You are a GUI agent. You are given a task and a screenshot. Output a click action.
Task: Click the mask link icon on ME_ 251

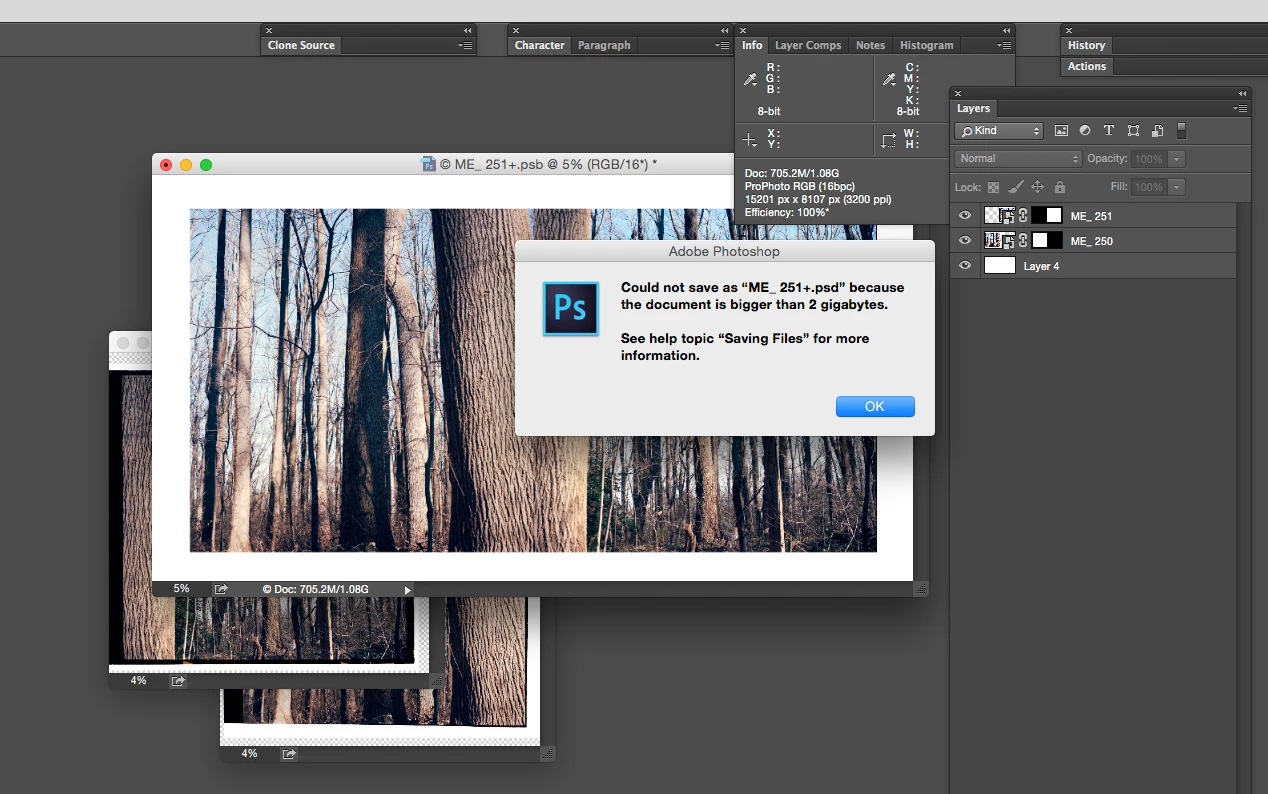click(1023, 215)
